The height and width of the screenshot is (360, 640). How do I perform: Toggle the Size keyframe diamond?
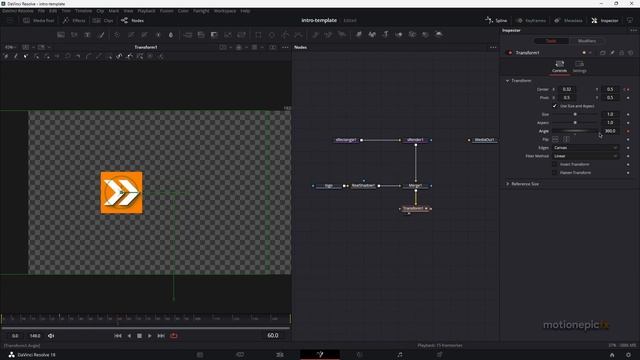pyautogui.click(x=628, y=114)
